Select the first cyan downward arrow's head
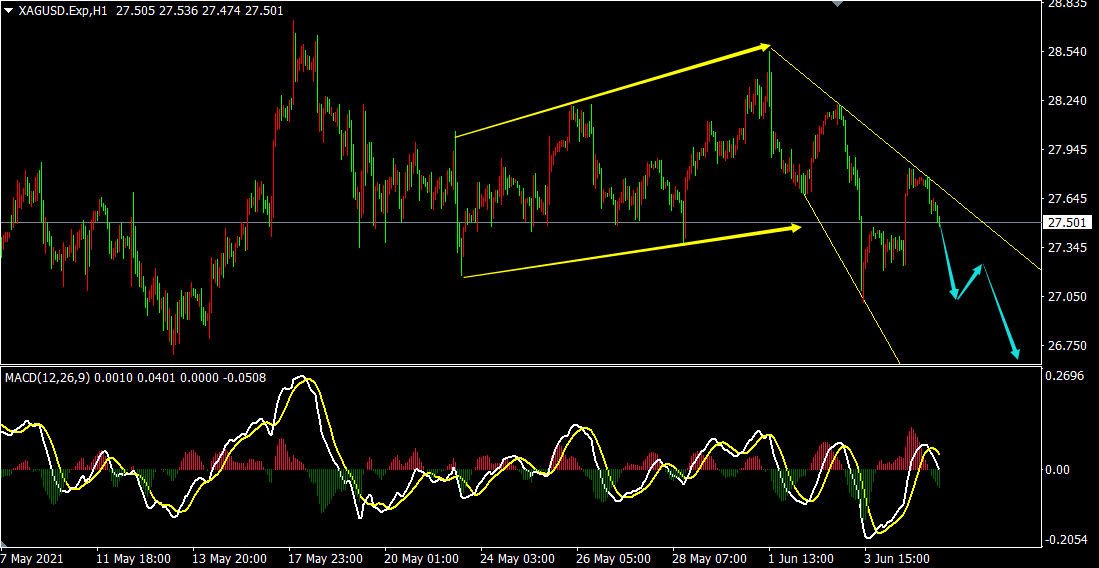The image size is (1099, 568). (x=955, y=295)
